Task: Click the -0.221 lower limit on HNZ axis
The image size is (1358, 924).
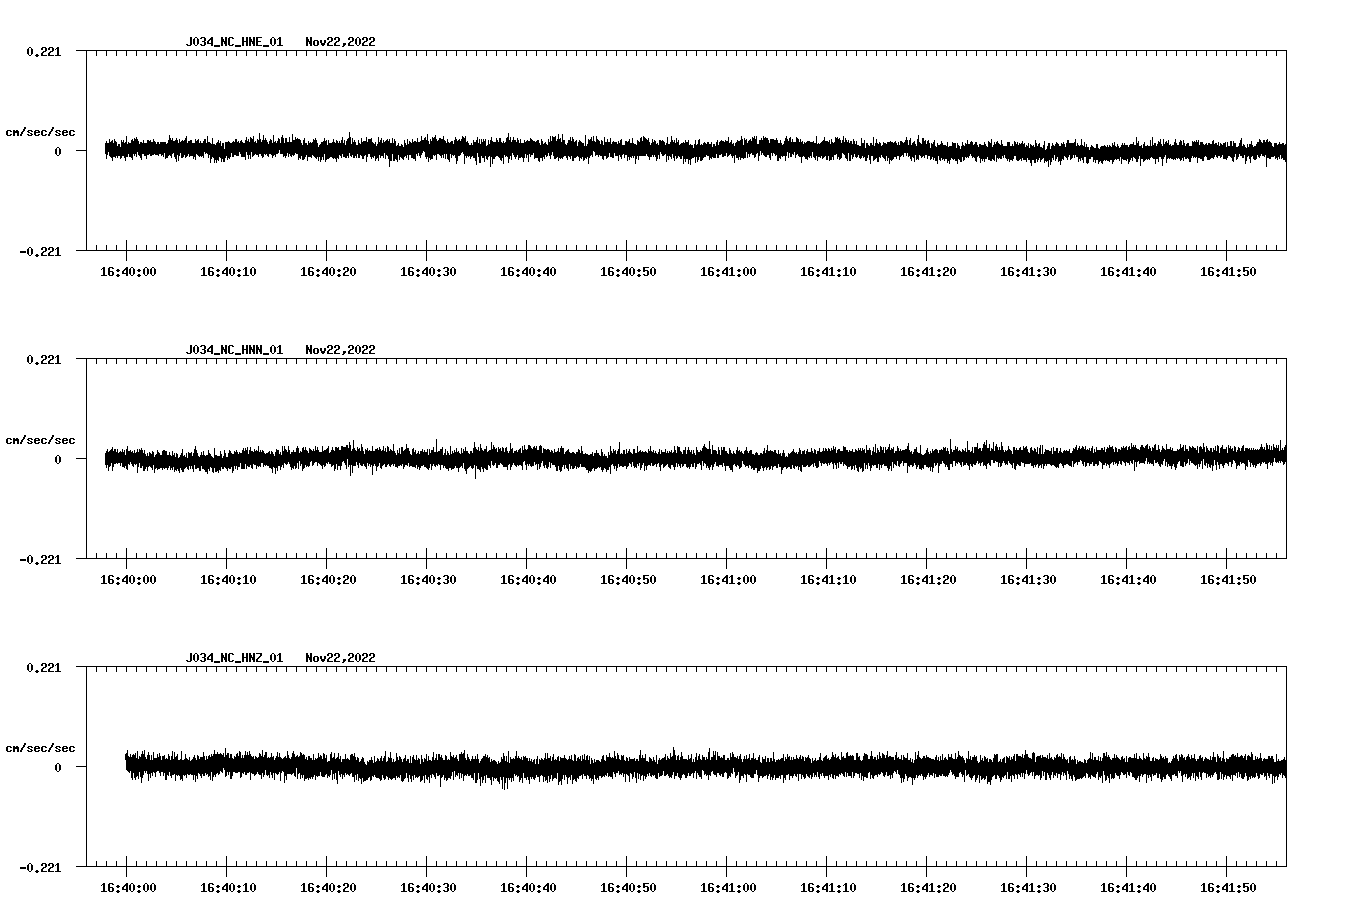Action: [40, 867]
